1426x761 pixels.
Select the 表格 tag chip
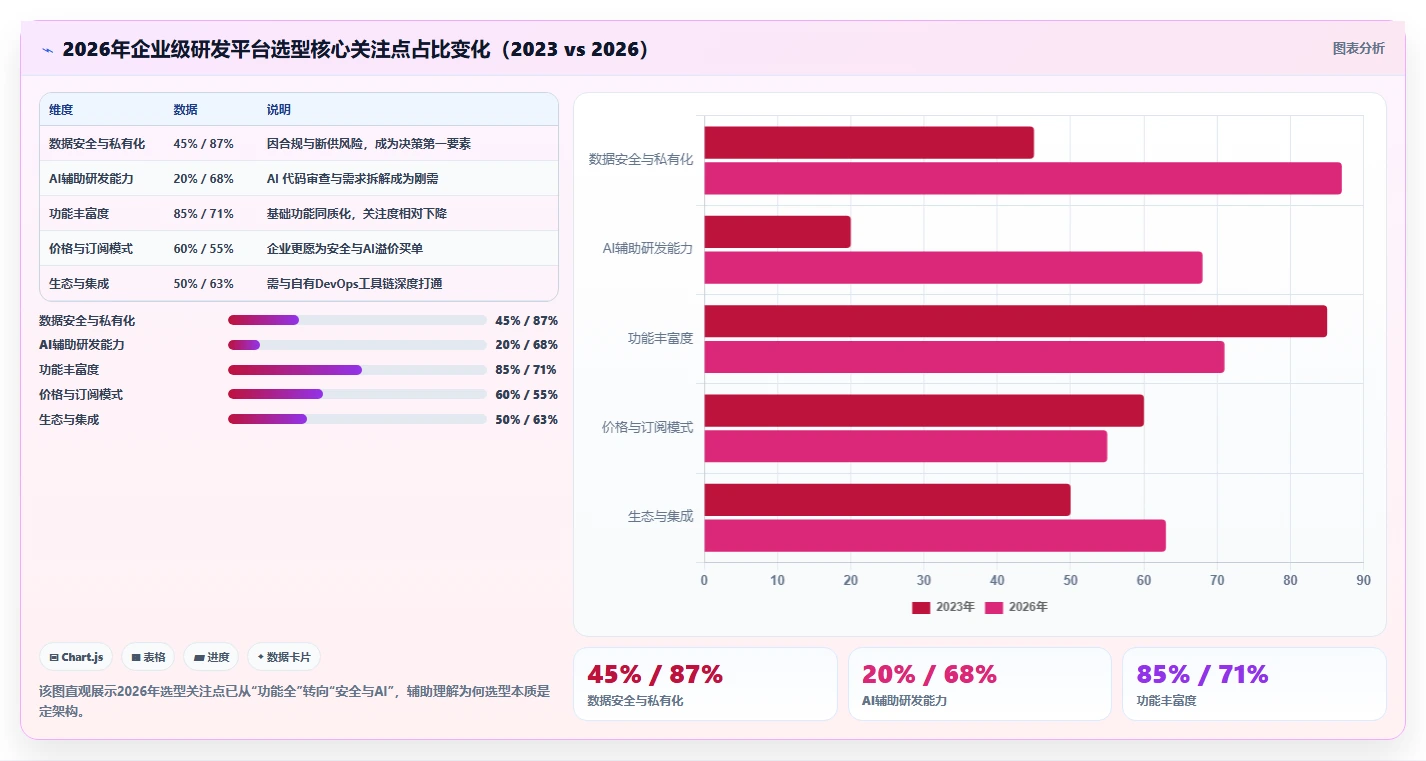(148, 657)
